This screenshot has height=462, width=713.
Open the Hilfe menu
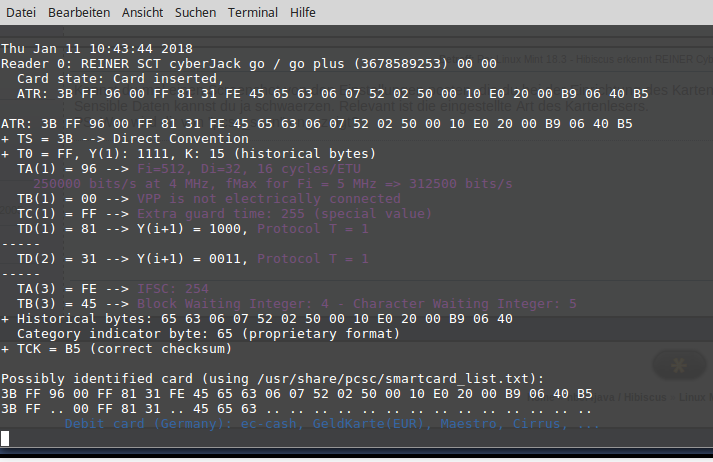pyautogui.click(x=303, y=13)
